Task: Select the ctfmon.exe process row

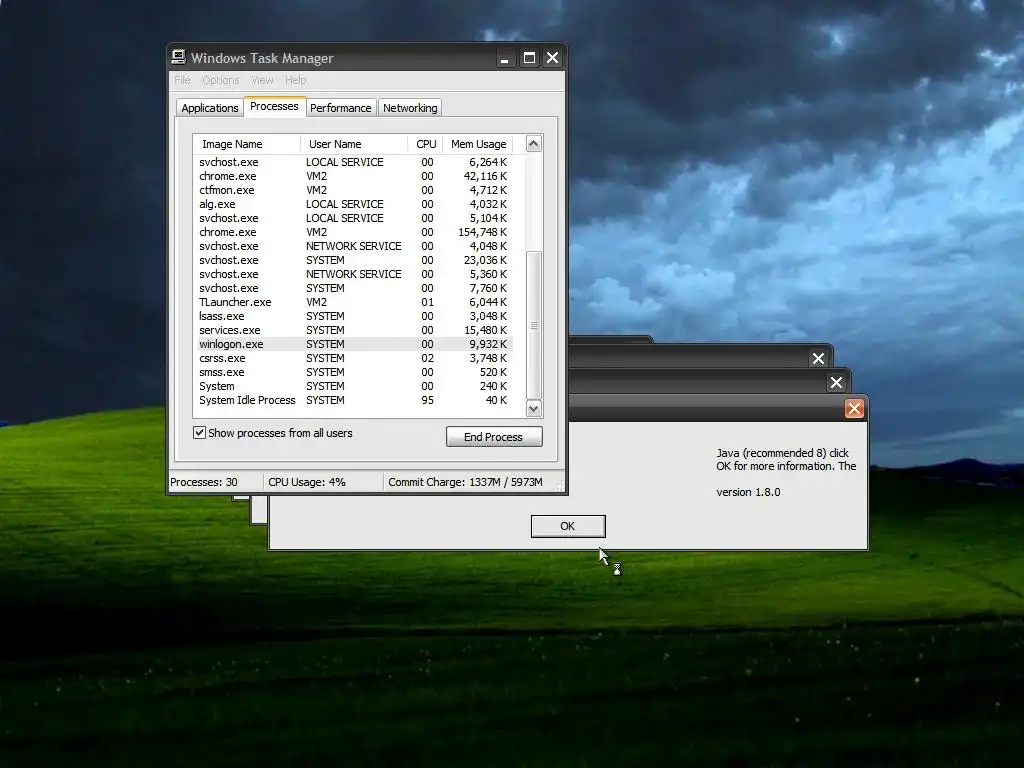Action: pyautogui.click(x=353, y=190)
